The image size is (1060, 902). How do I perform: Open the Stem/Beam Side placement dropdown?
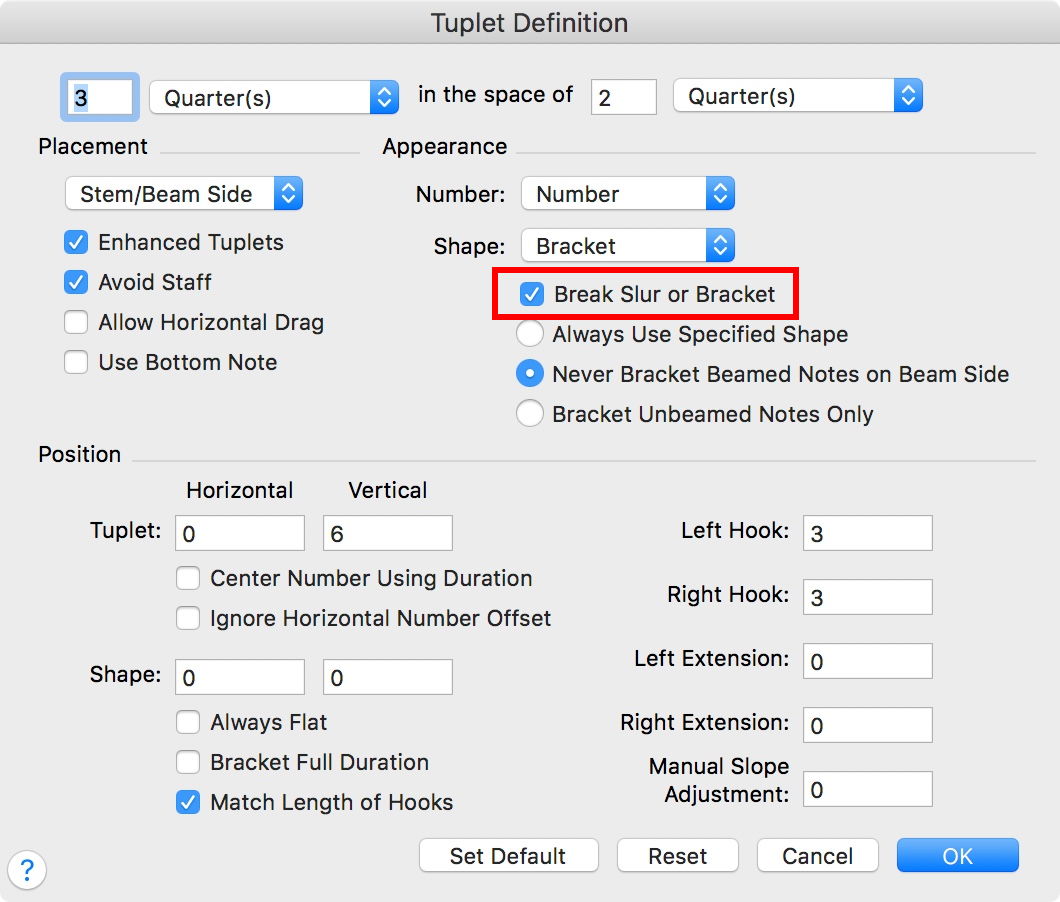coord(184,194)
